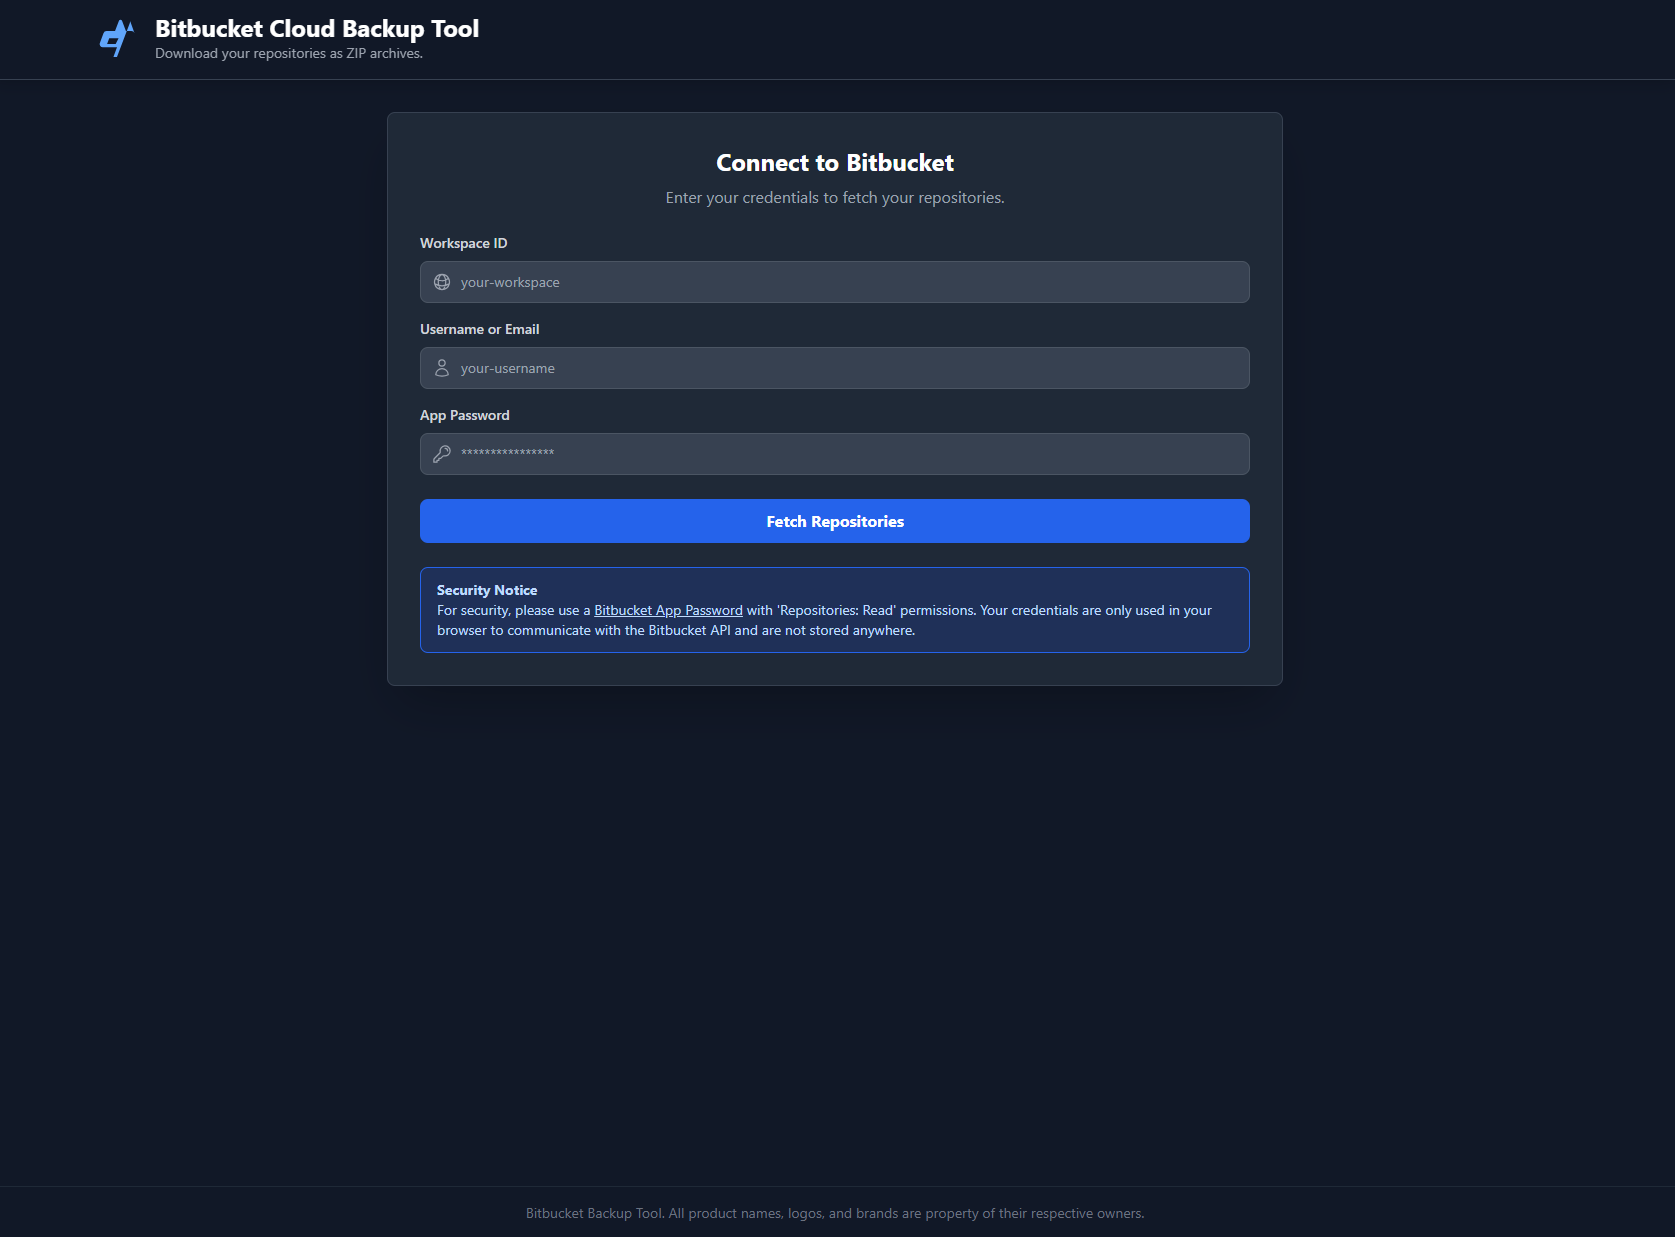Click the globe icon in Workspace ID field
1675x1237 pixels.
[x=442, y=282]
